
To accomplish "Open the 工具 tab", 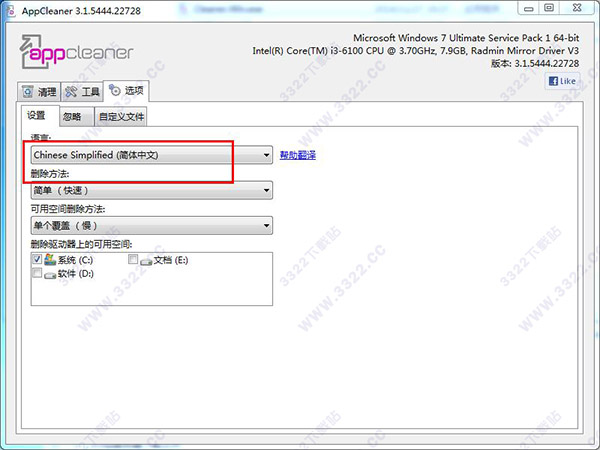I will [x=82, y=92].
